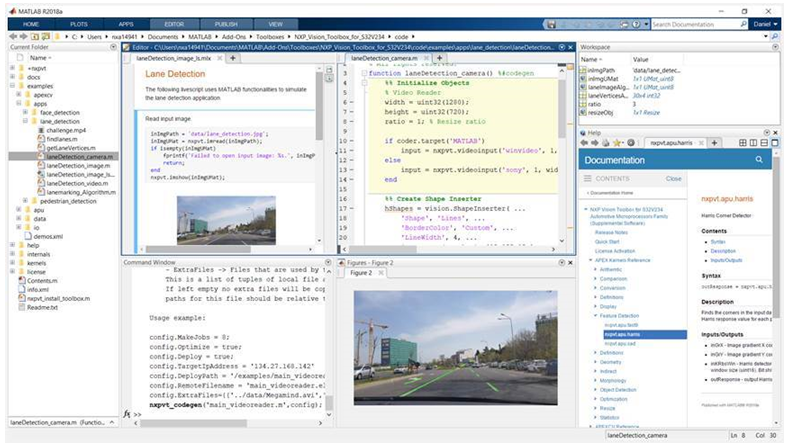Click the Help favorites star icon
The width and height of the screenshot is (787, 448).
point(617,142)
